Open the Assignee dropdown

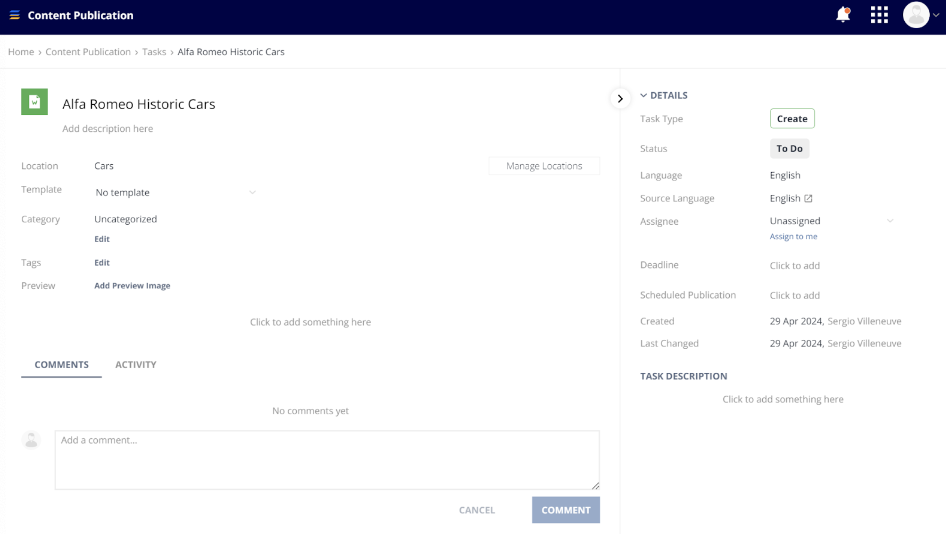pyautogui.click(x=831, y=221)
